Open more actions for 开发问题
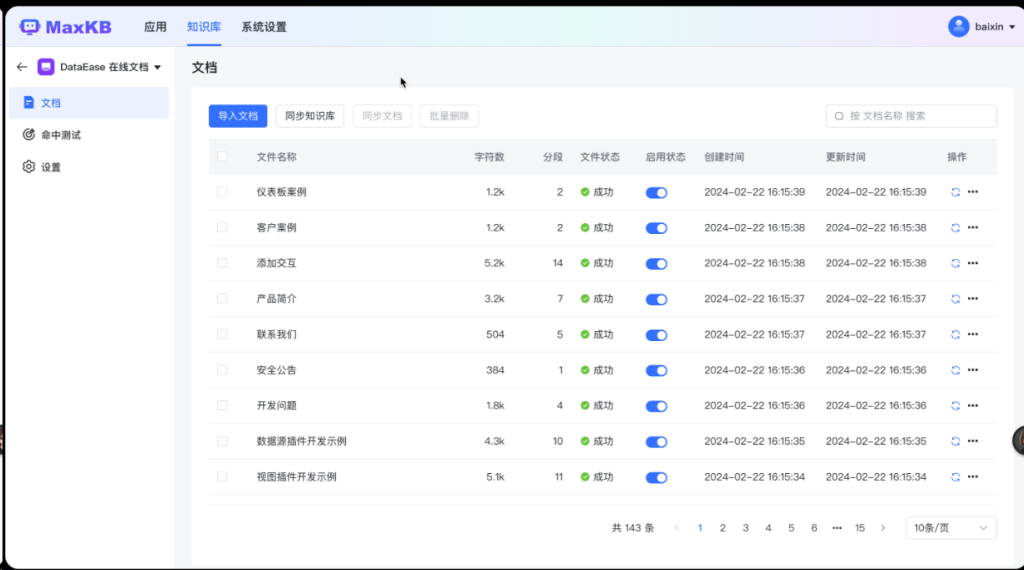Screen dimensions: 1024x570 973,405
